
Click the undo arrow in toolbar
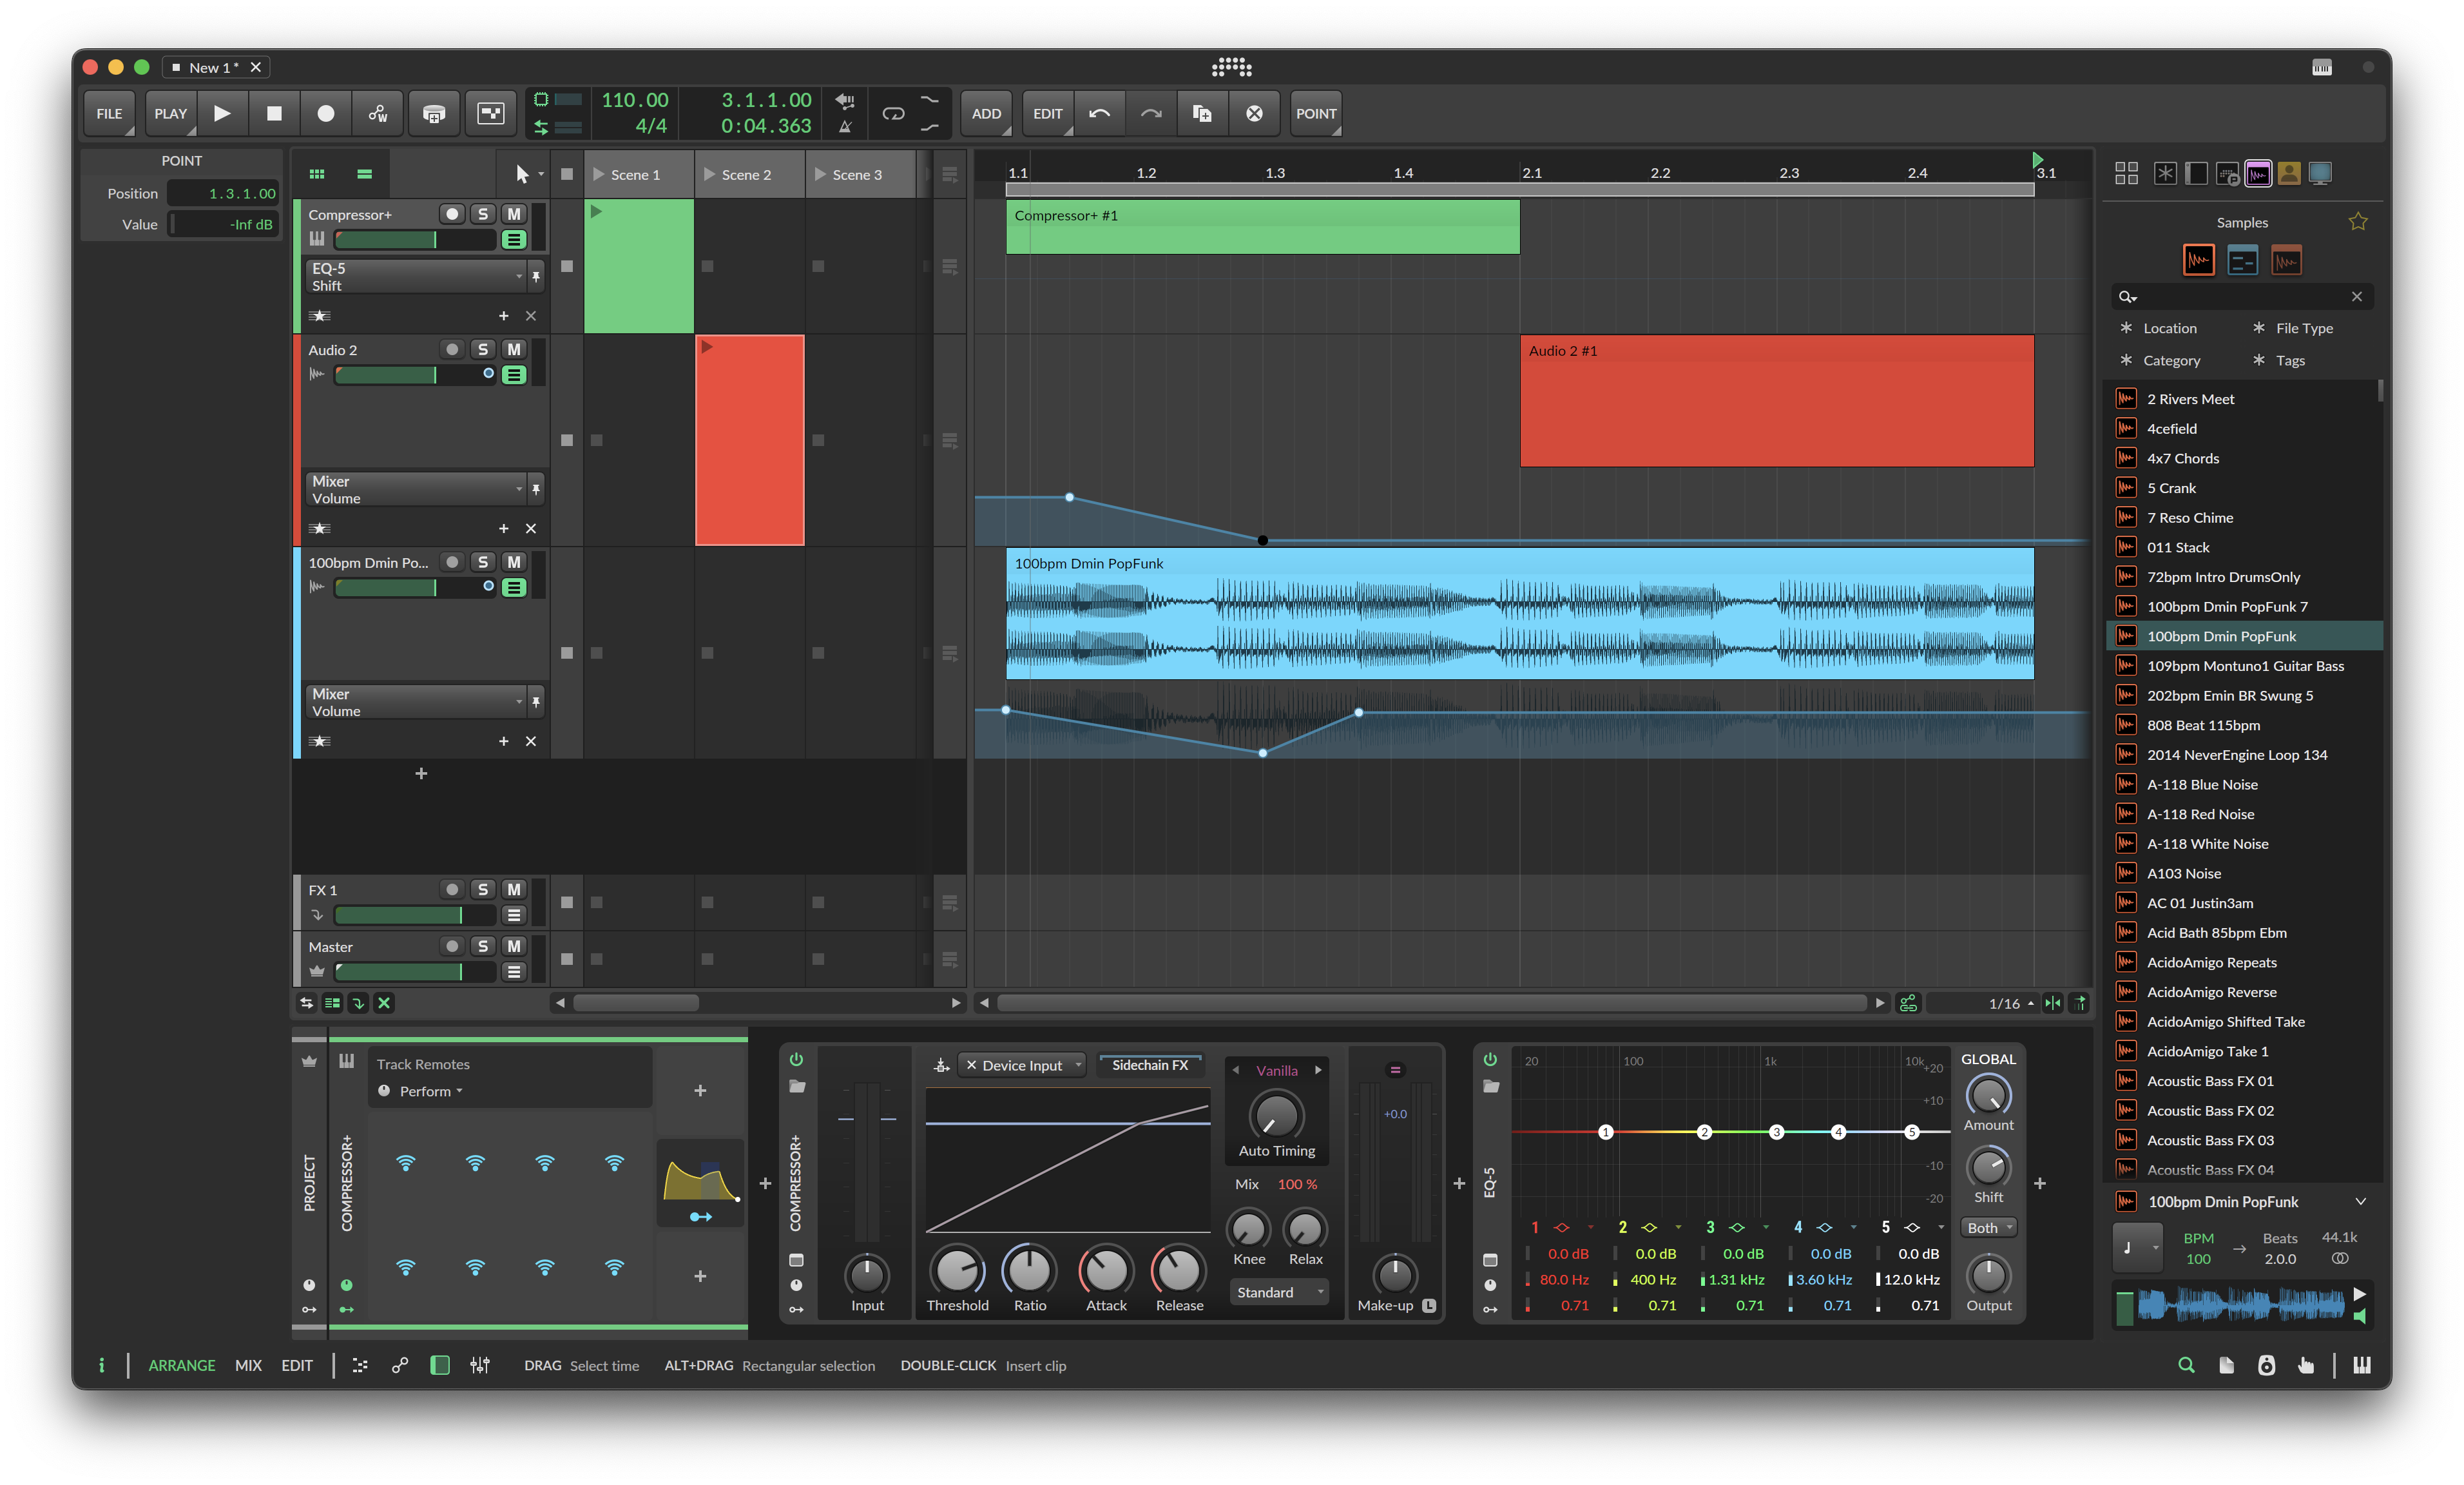(x=1099, y=114)
